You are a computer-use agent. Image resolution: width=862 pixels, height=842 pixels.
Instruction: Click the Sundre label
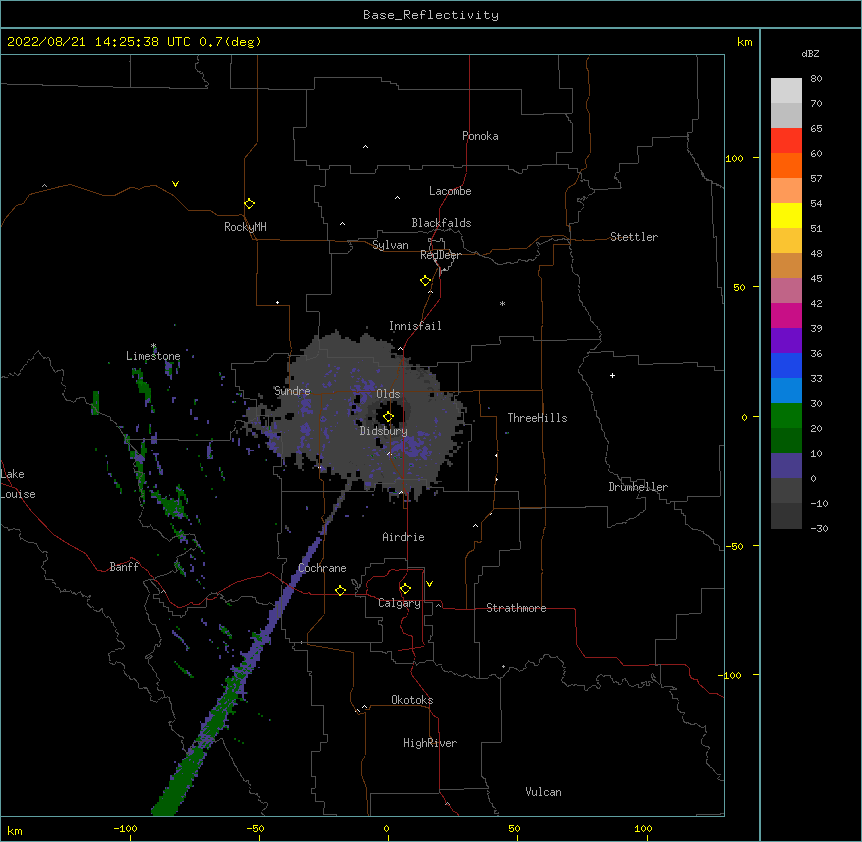292,391
